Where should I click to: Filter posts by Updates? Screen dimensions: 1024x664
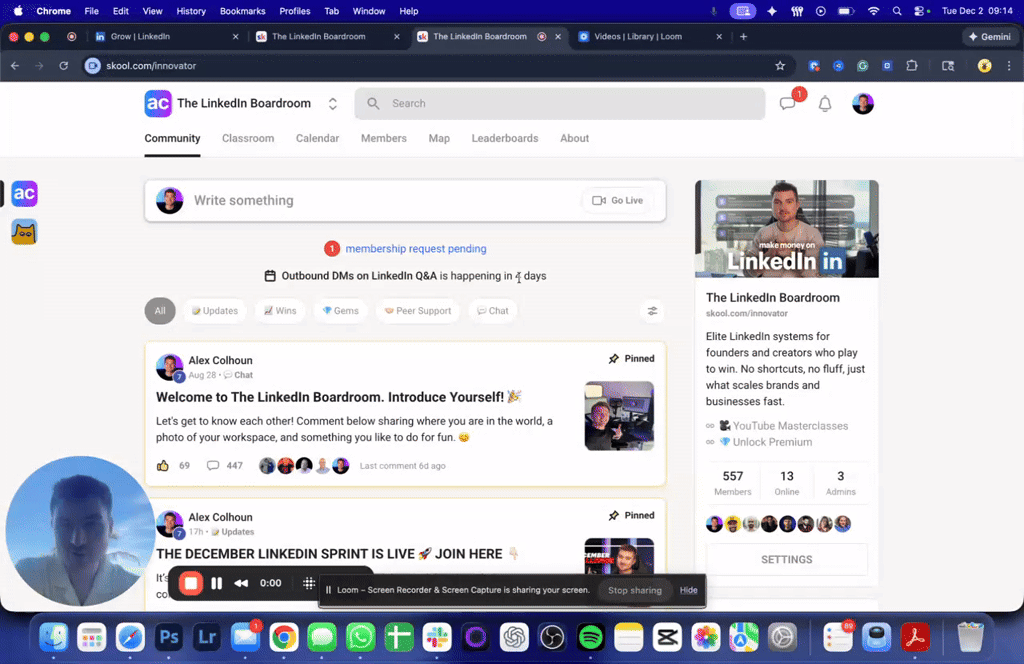(215, 311)
